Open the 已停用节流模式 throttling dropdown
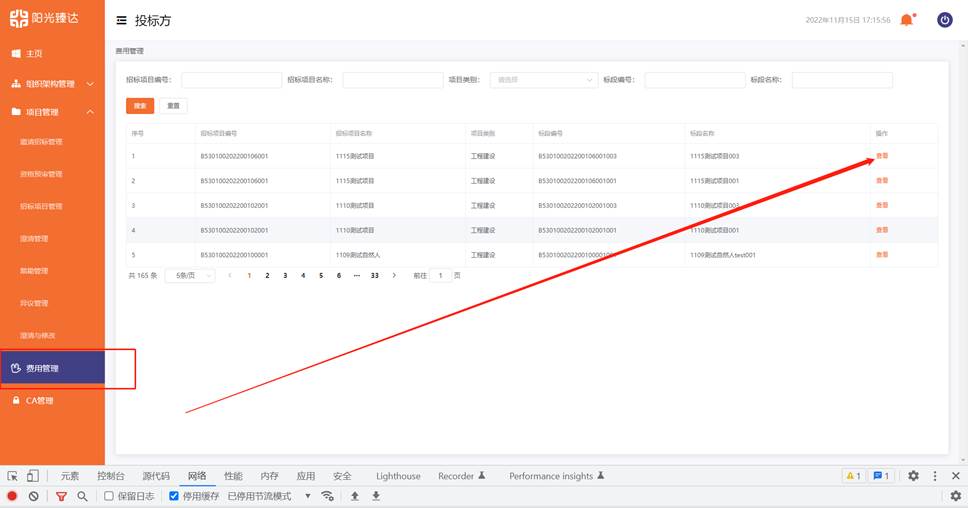The width and height of the screenshot is (968, 508). pyautogui.click(x=269, y=496)
